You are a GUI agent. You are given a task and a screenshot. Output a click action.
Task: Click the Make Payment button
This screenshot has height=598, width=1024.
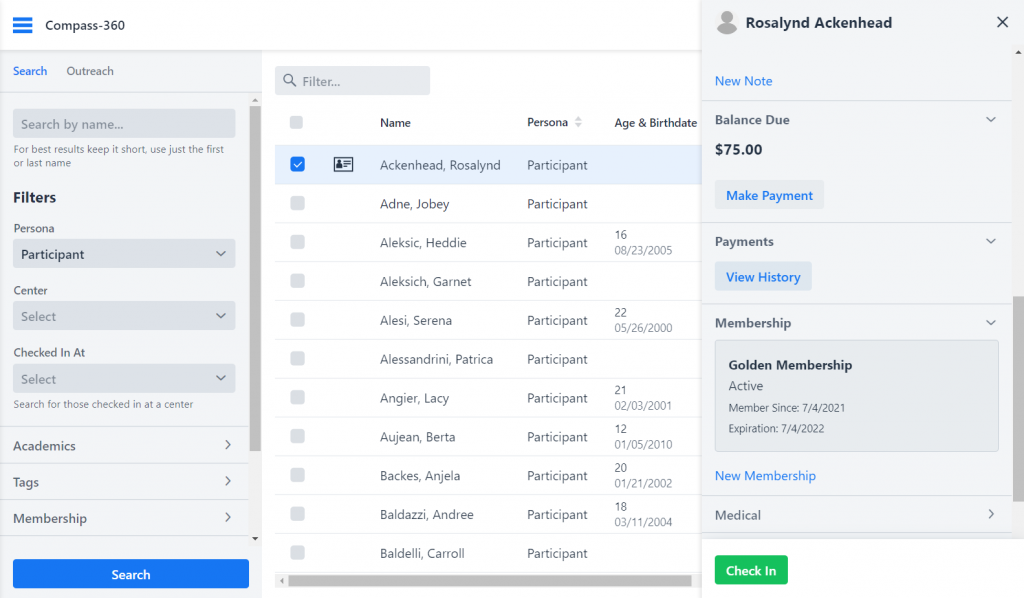769,195
